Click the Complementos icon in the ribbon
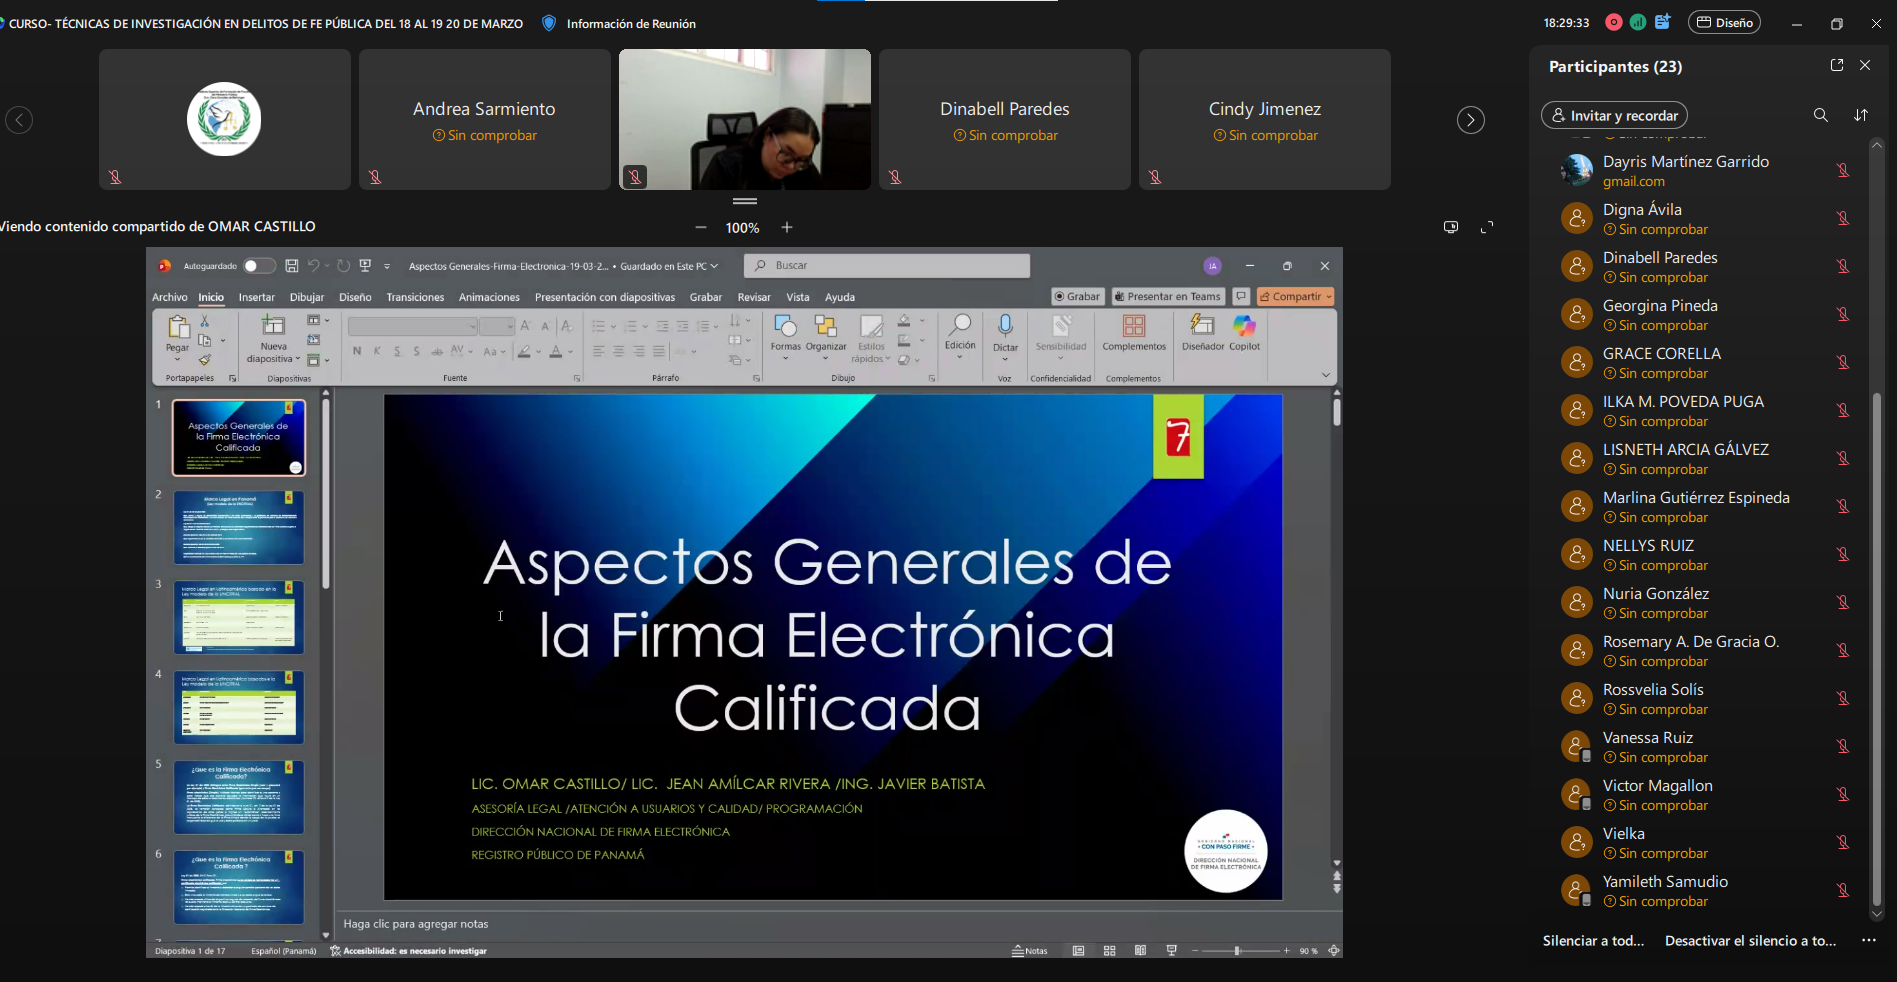Viewport: 1897px width, 982px height. (x=1133, y=328)
